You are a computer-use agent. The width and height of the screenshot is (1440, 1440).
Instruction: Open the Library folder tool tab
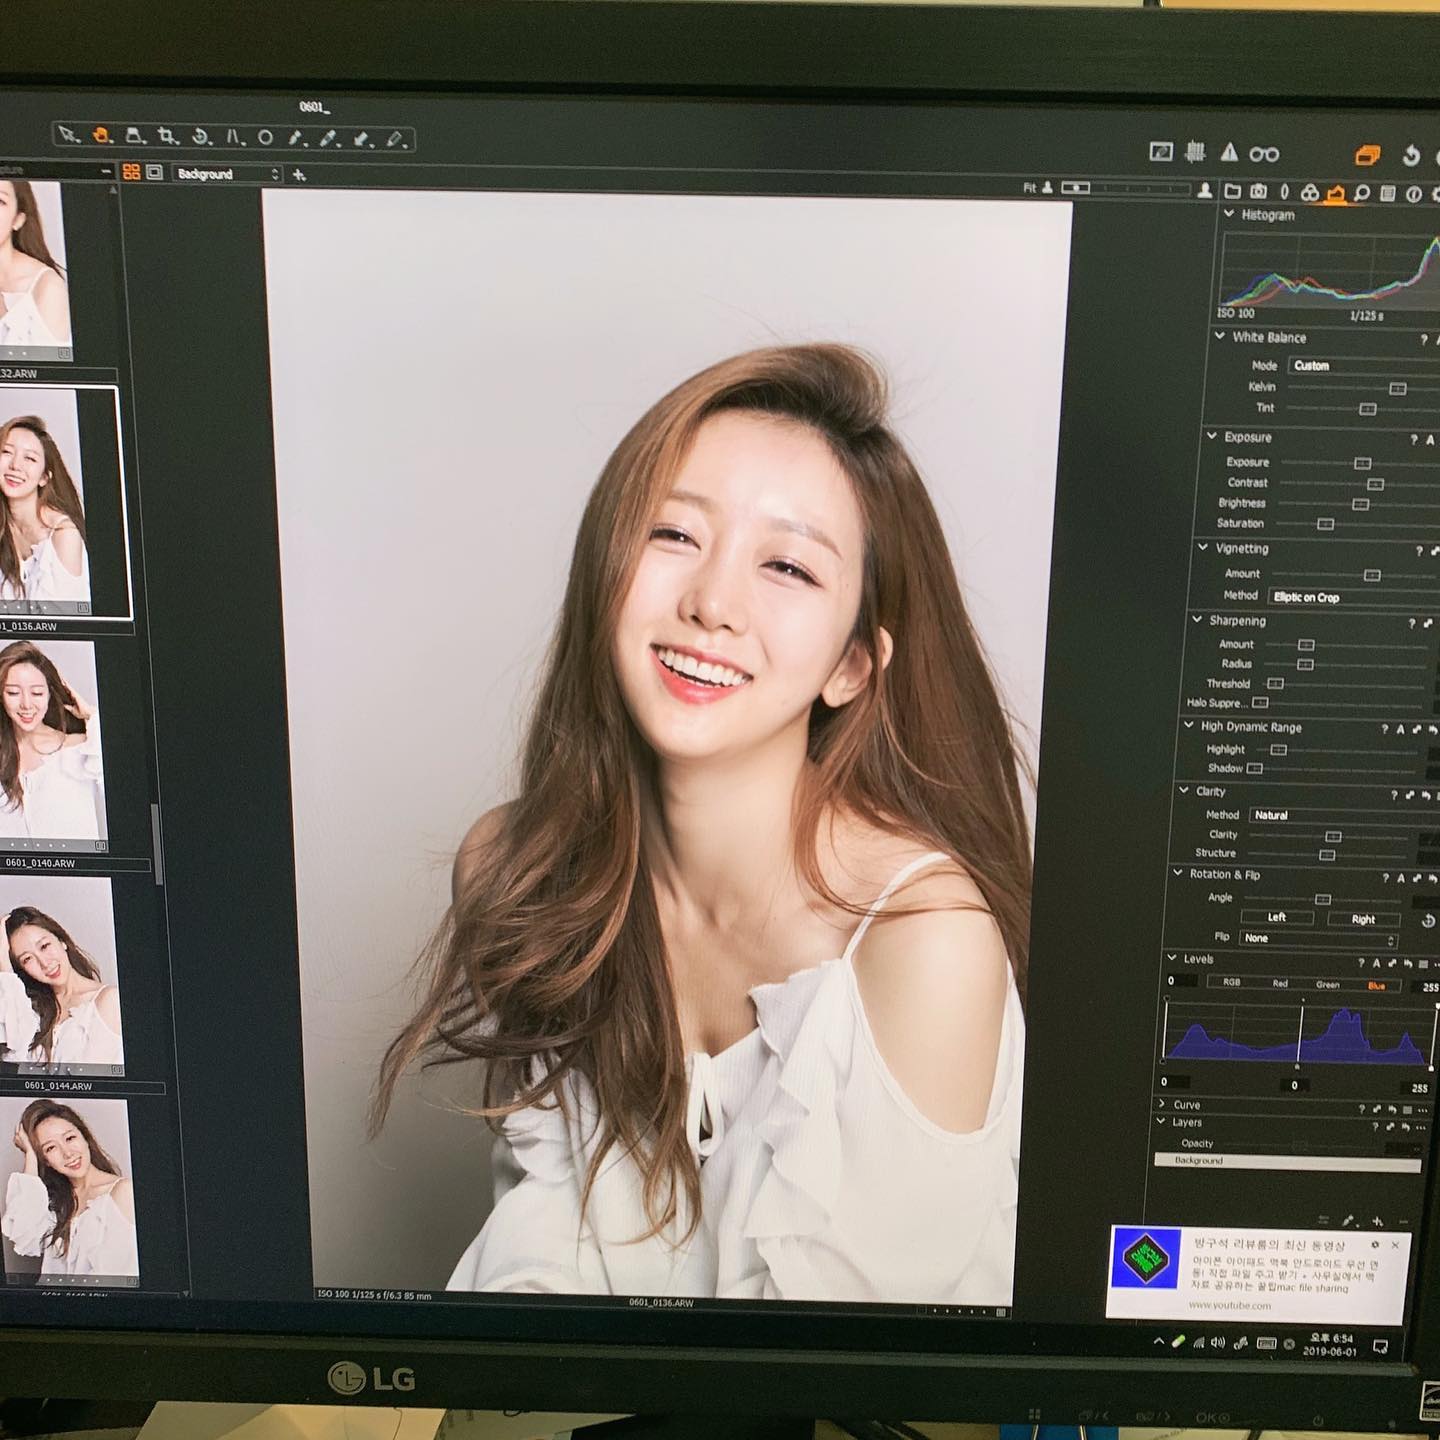click(x=1233, y=191)
